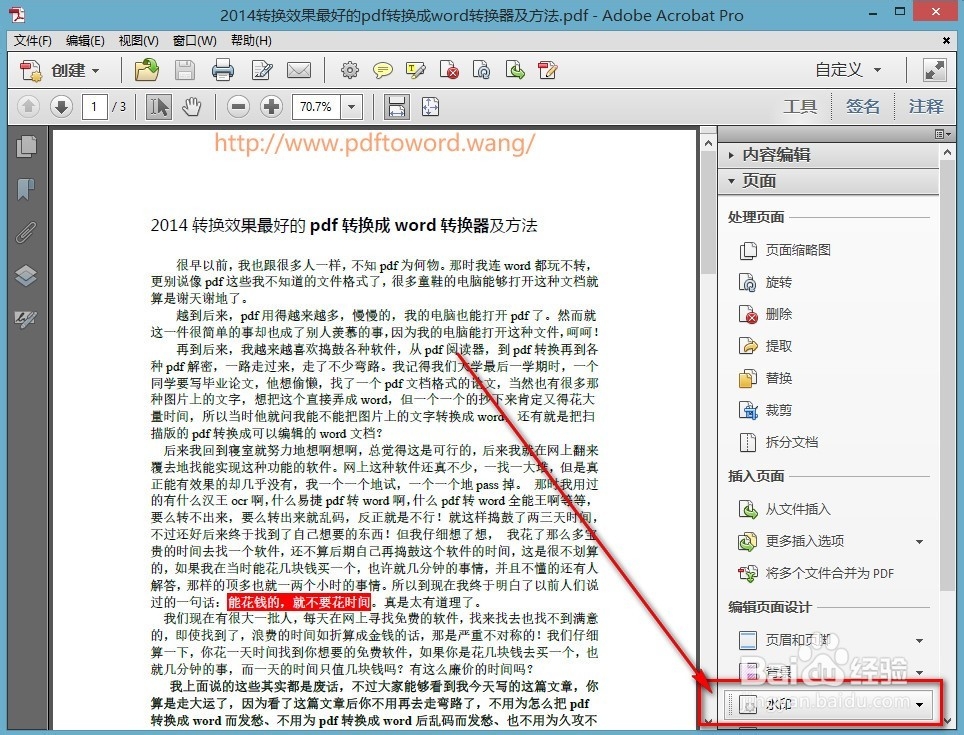
Task: Add a sticky note comment icon
Action: coord(382,70)
